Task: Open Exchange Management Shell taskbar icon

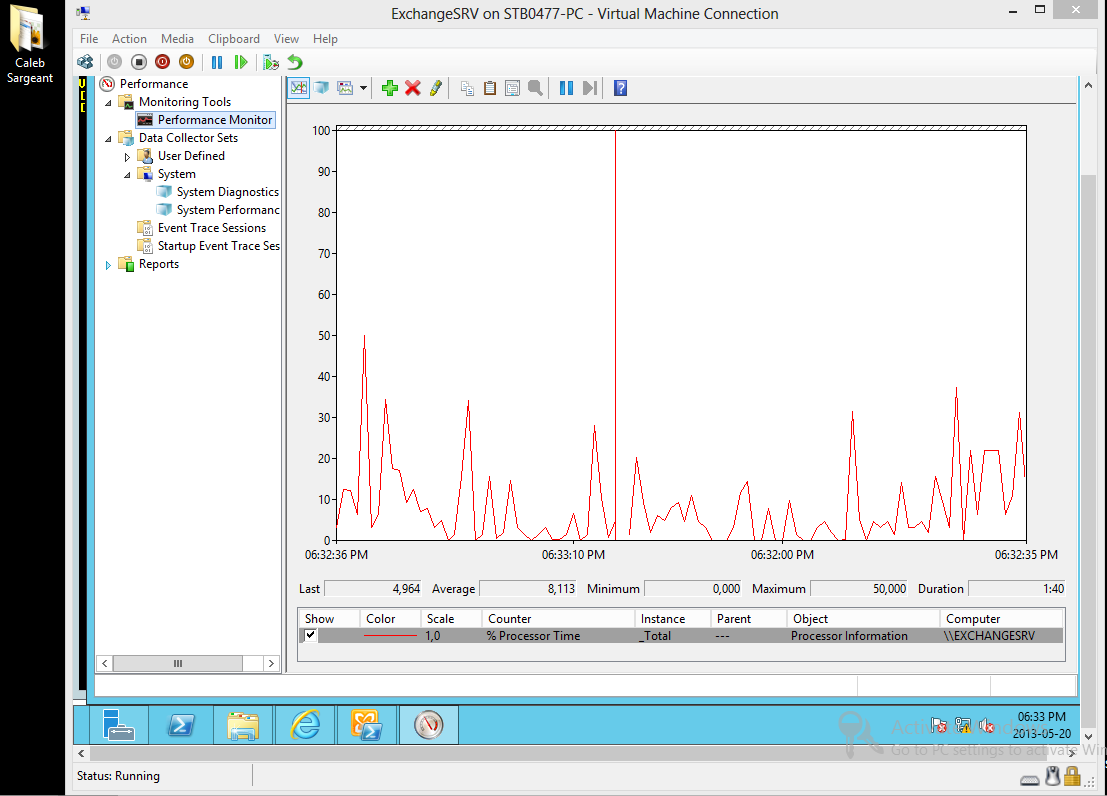Action: pyautogui.click(x=367, y=725)
